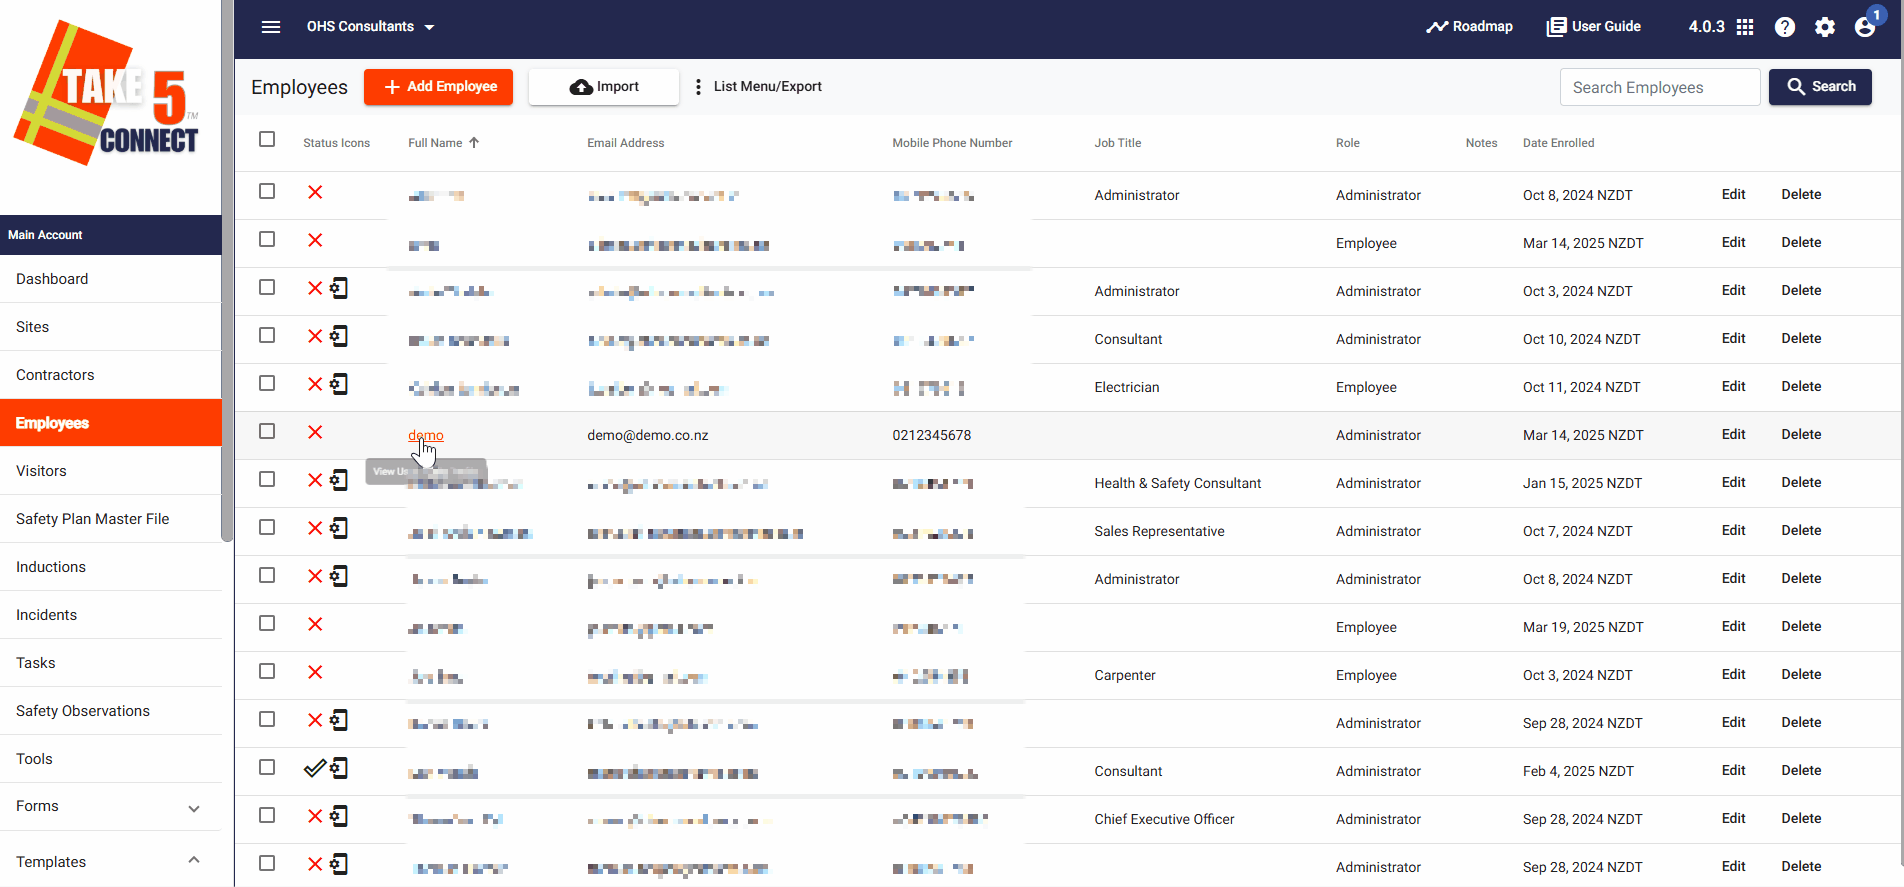The height and width of the screenshot is (887, 1904).
Task: Click the sidebar vertical scrollbar
Action: point(228,270)
